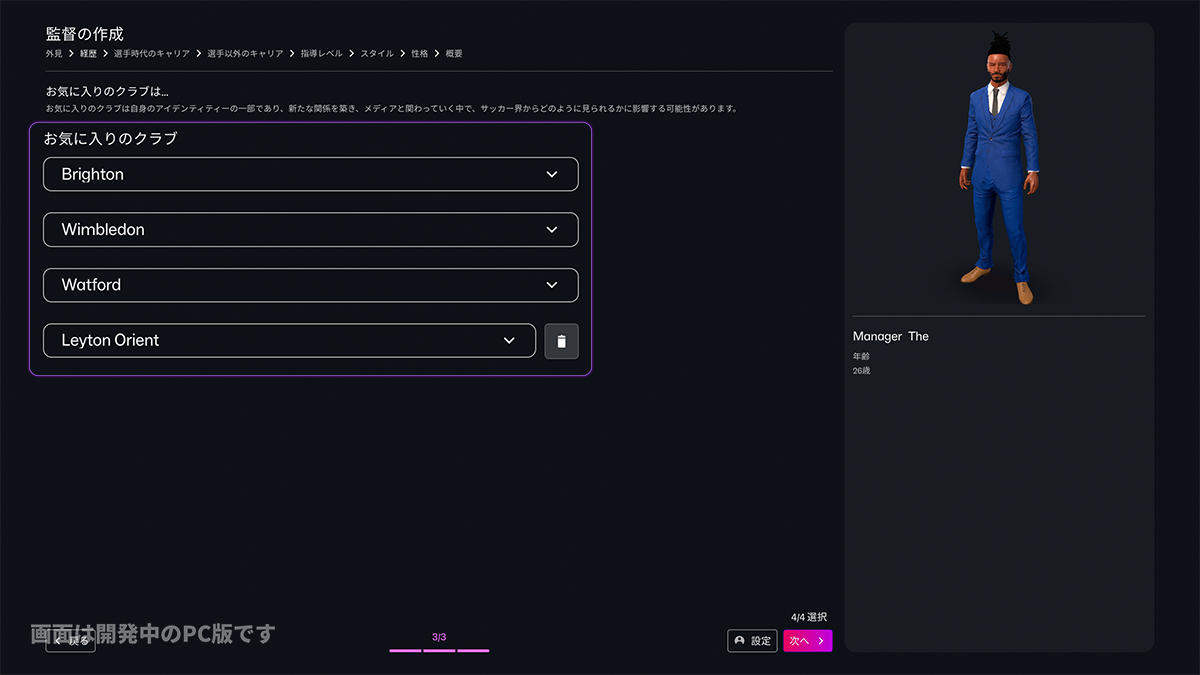Expand the Watford club dropdown
This screenshot has width=1200, height=675.
click(310, 285)
